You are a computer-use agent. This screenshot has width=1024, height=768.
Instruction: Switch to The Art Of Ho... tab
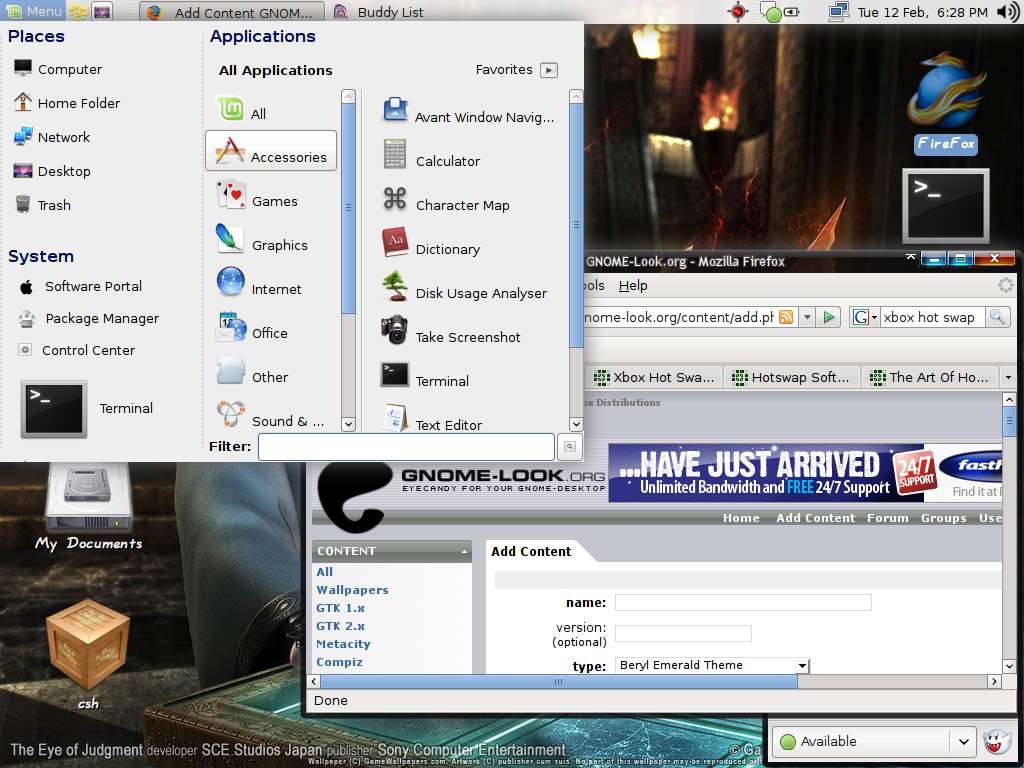(x=931, y=377)
